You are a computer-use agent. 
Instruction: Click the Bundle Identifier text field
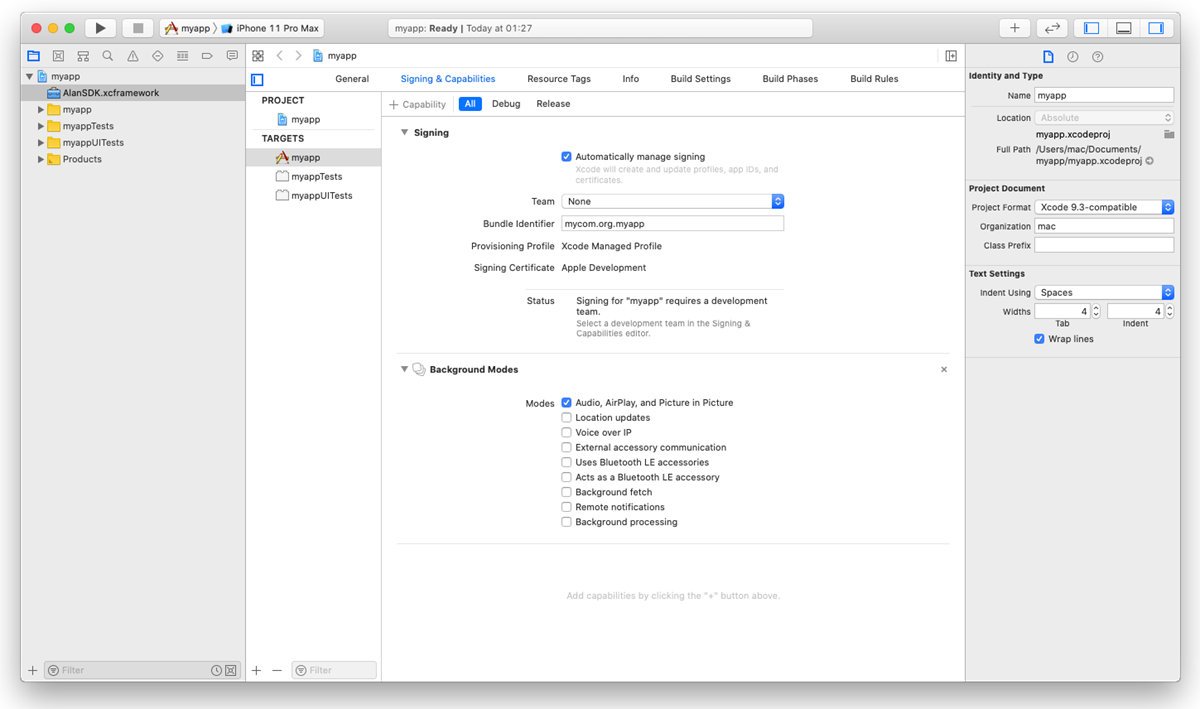pos(672,224)
